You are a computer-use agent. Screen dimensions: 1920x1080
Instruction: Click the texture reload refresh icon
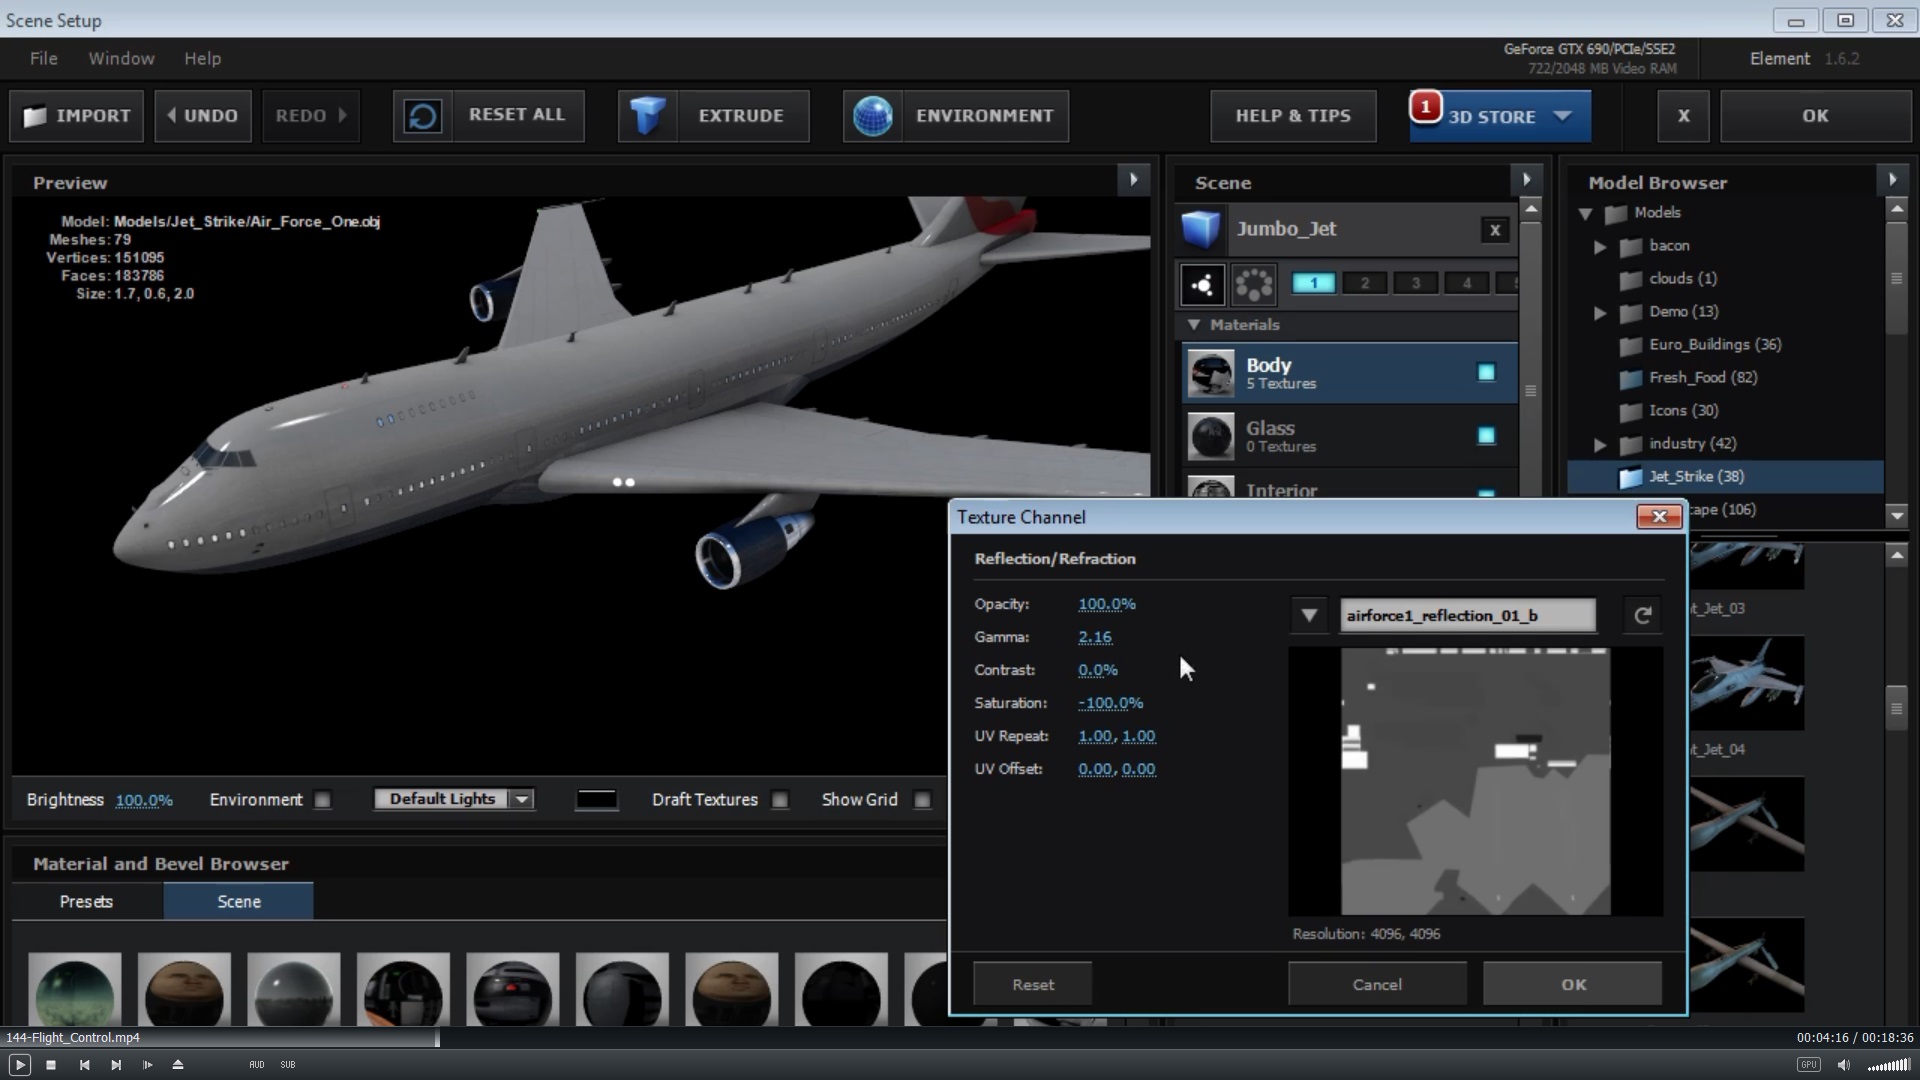(1642, 616)
